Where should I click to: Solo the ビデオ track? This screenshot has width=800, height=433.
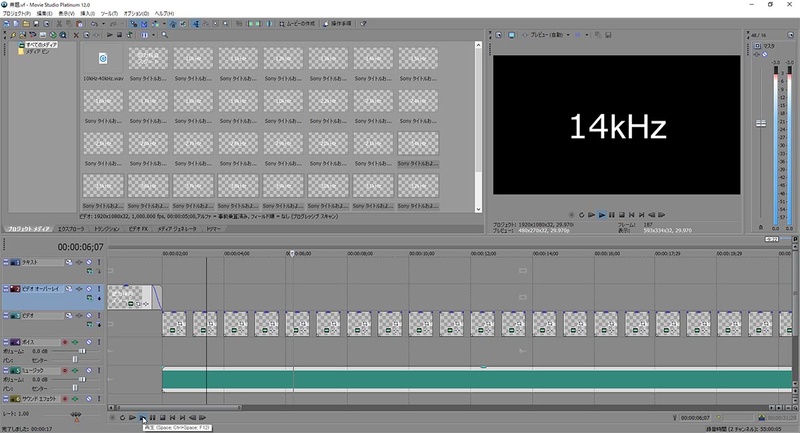tap(99, 316)
